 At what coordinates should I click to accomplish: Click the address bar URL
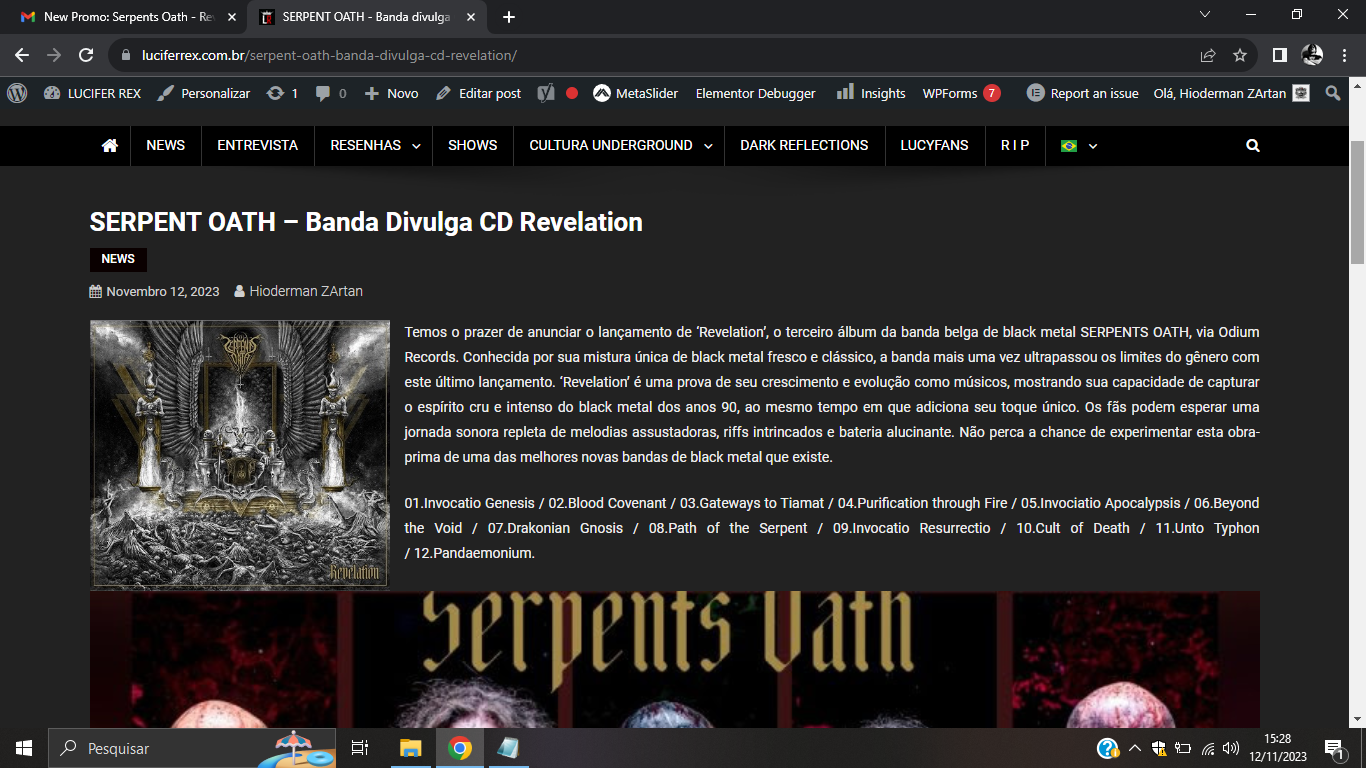329,55
